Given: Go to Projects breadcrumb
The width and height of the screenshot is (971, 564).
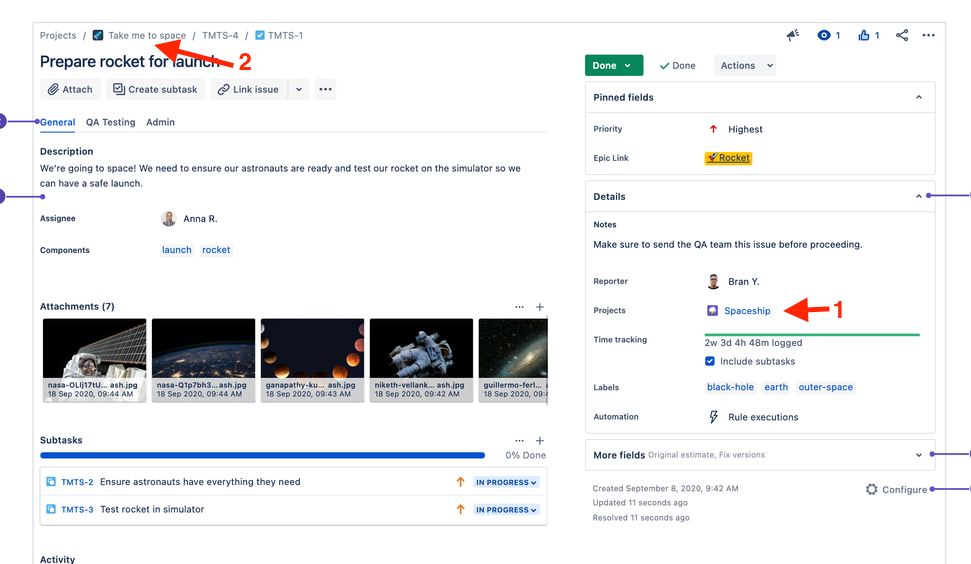Looking at the screenshot, I should tap(58, 35).
